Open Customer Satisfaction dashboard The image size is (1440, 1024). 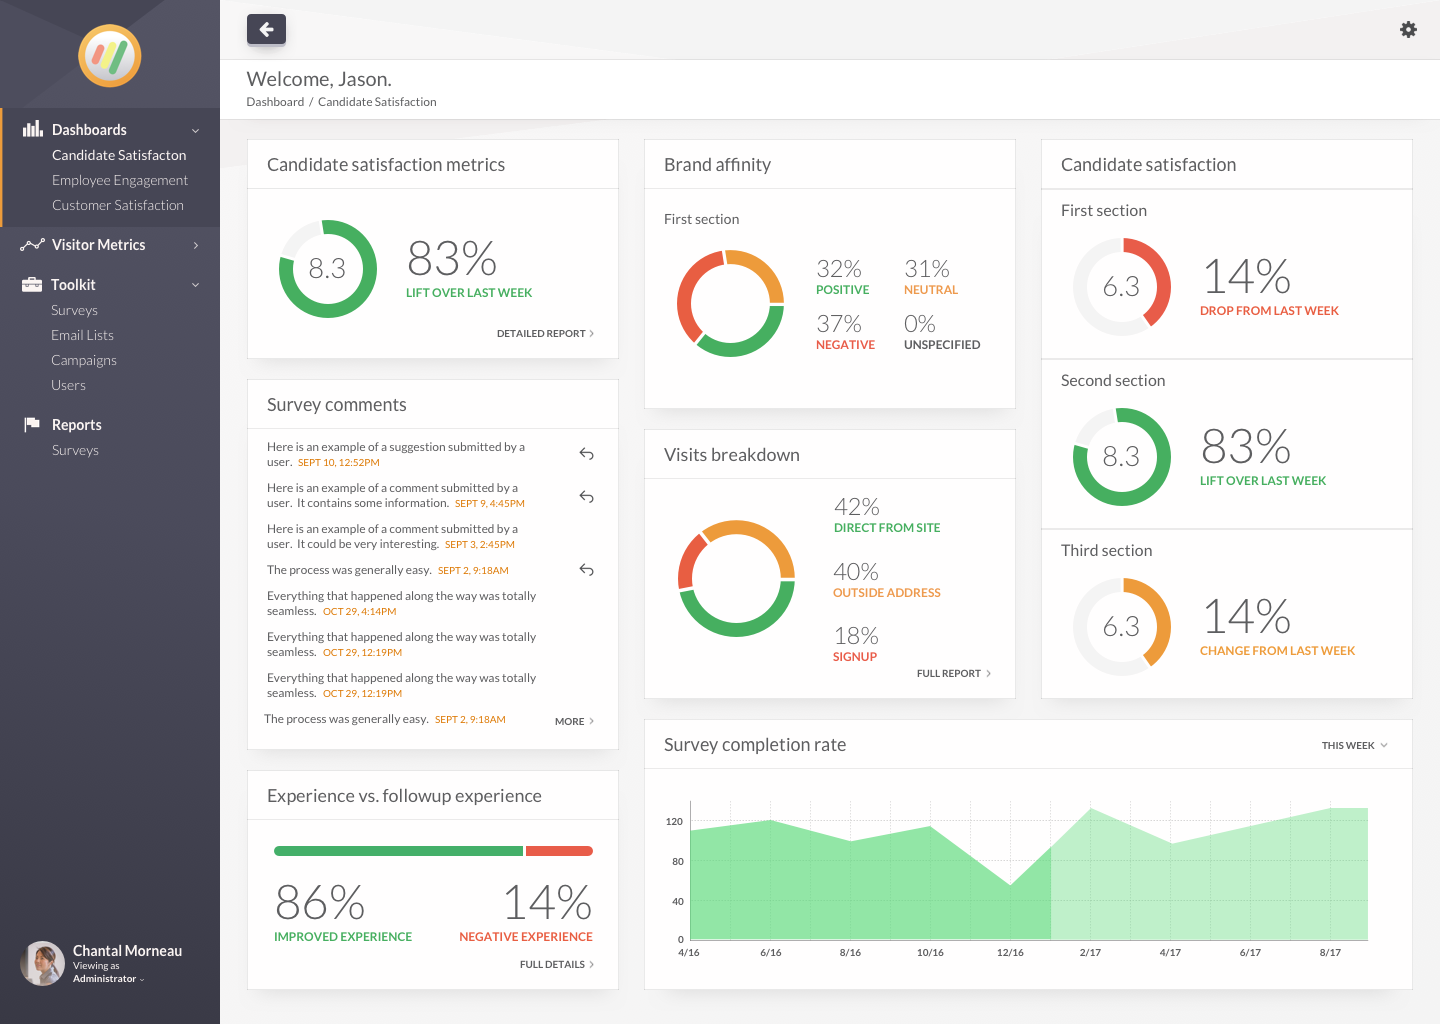118,205
